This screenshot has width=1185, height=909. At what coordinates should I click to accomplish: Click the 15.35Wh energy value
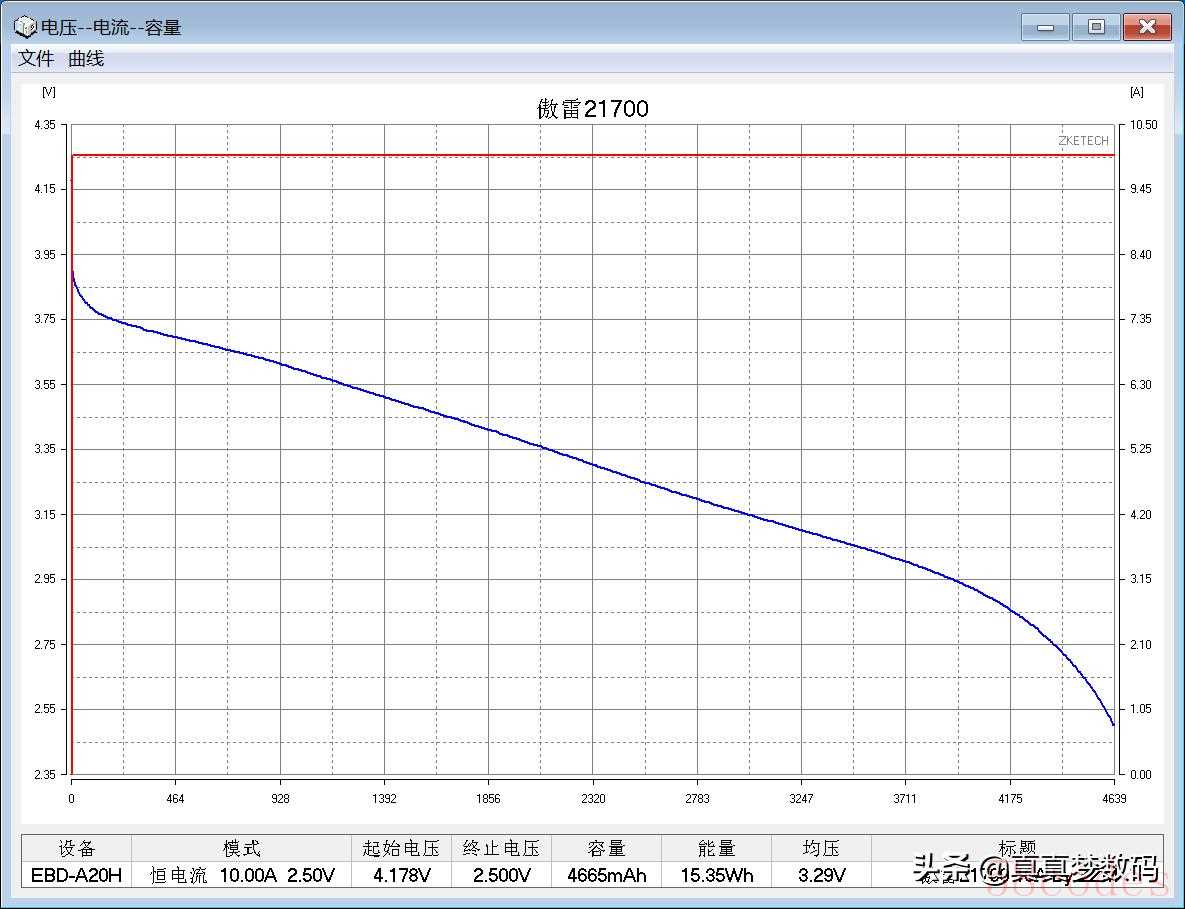[x=716, y=875]
